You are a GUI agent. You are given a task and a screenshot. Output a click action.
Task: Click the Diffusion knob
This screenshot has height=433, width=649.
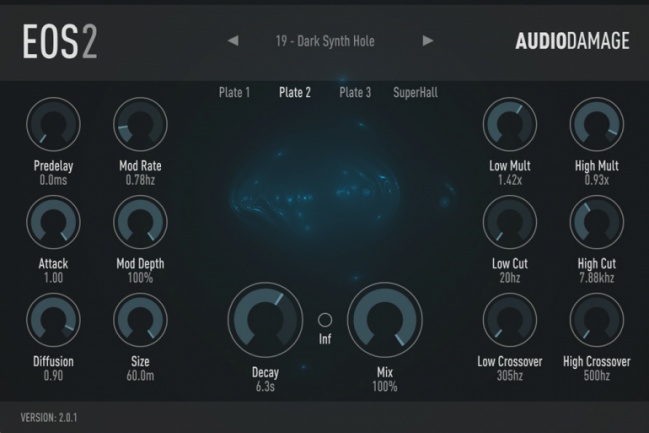point(53,320)
